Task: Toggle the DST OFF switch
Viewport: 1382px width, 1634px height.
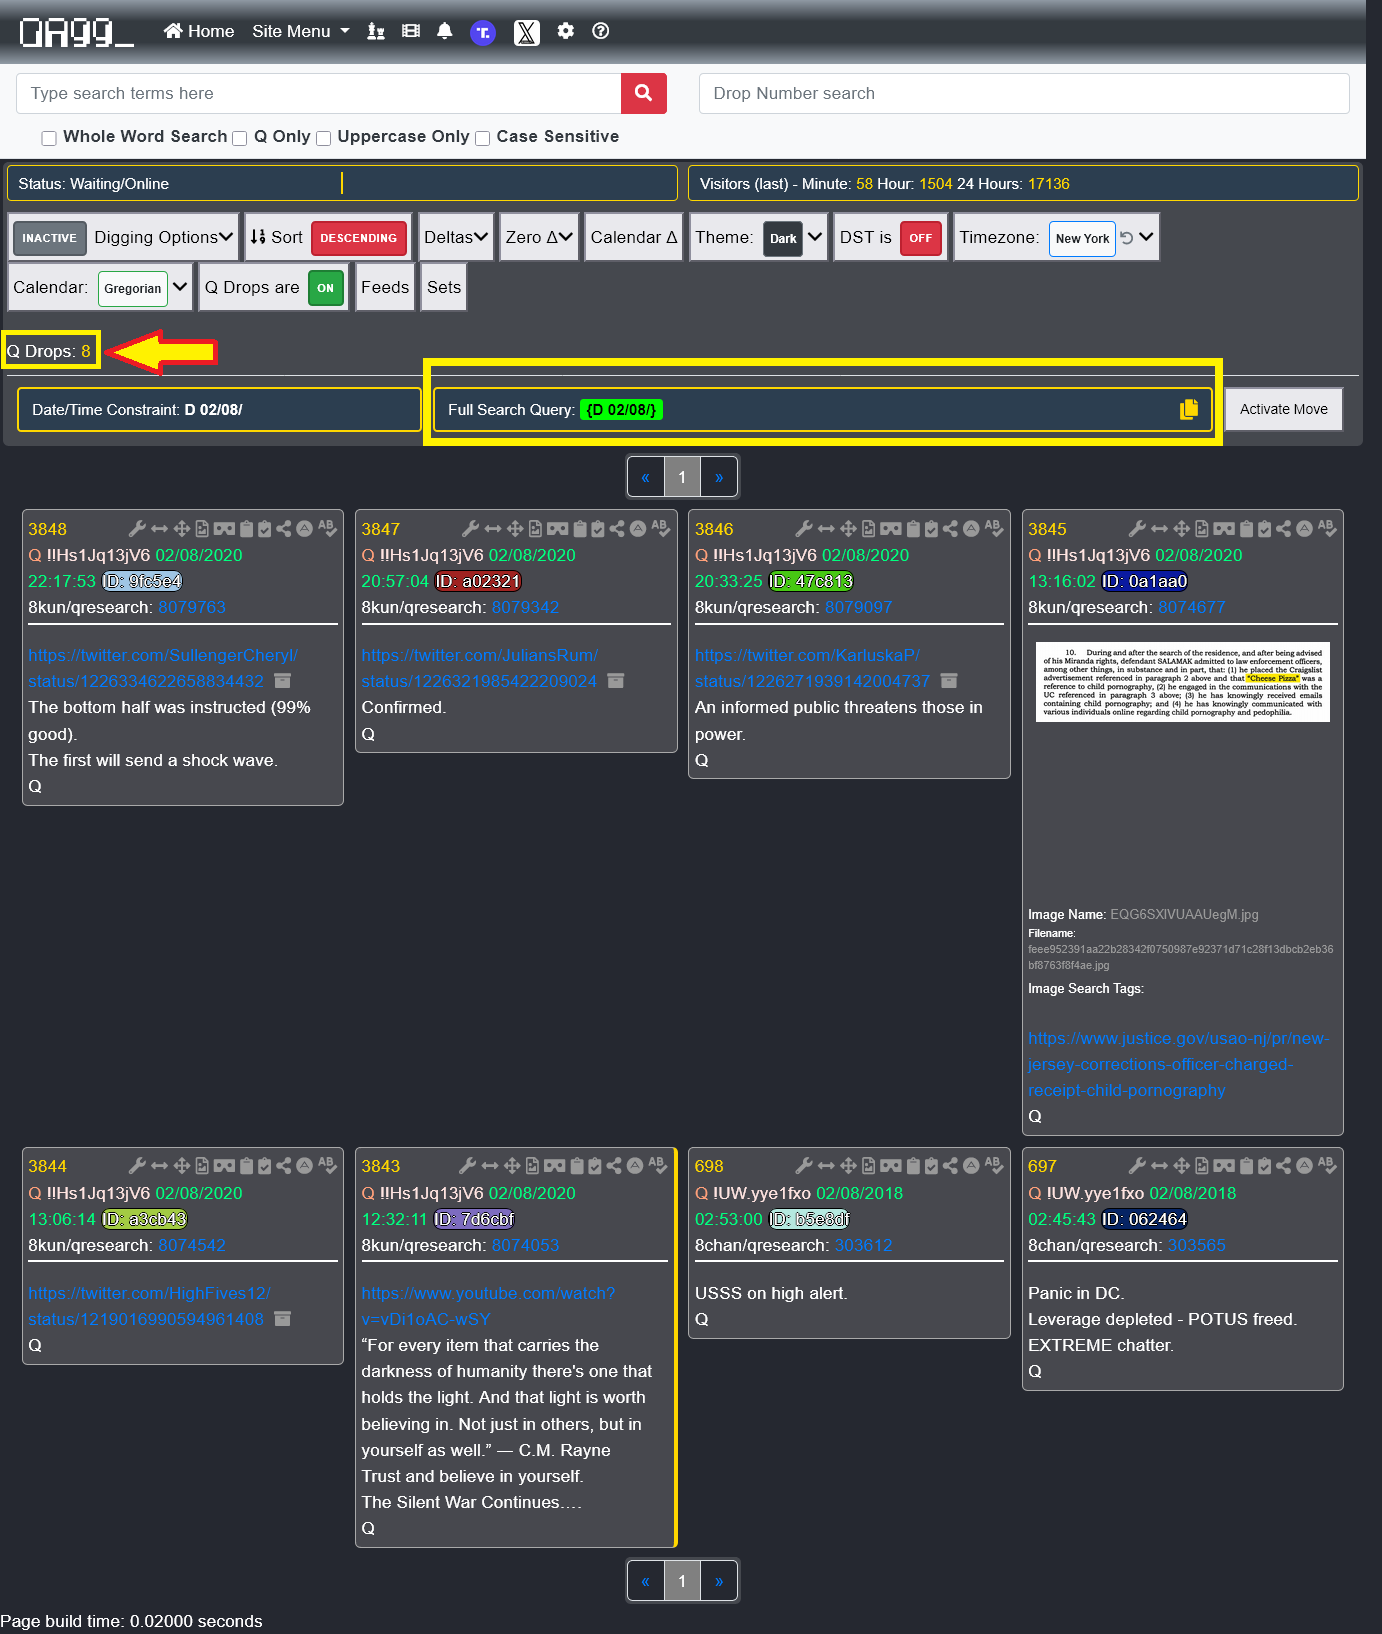Action: [x=920, y=238]
